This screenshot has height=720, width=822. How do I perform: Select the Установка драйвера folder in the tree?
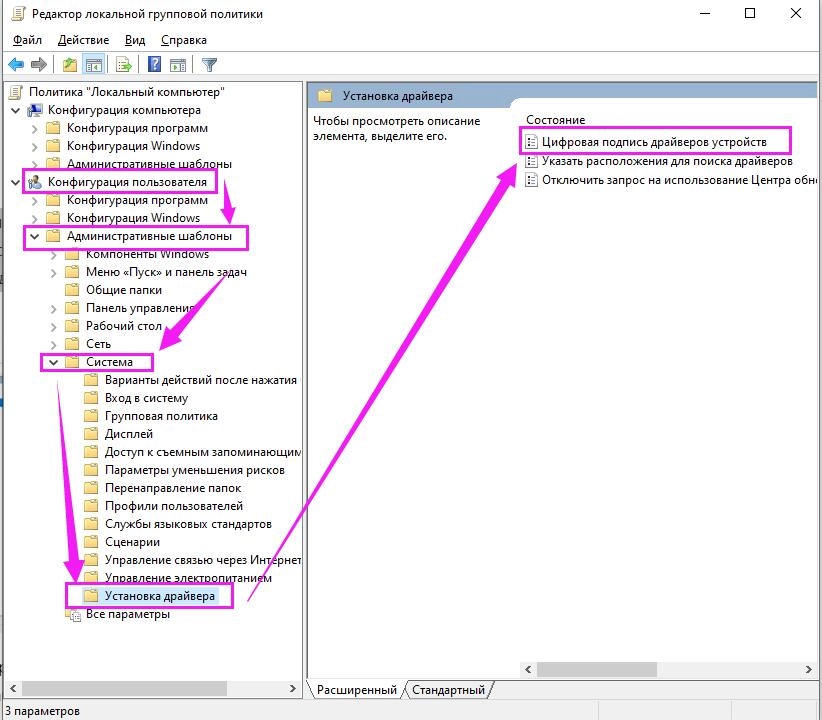click(x=158, y=596)
